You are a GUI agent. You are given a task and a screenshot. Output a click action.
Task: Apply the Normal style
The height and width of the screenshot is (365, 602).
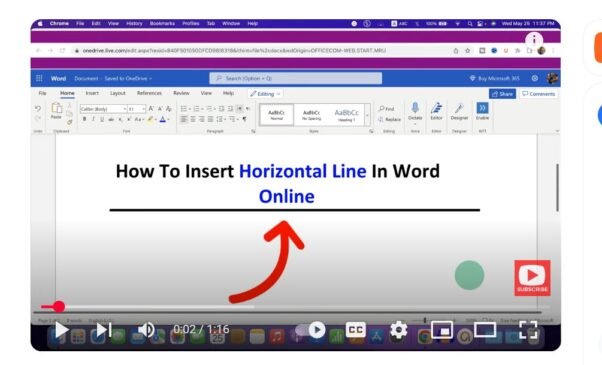click(276, 115)
